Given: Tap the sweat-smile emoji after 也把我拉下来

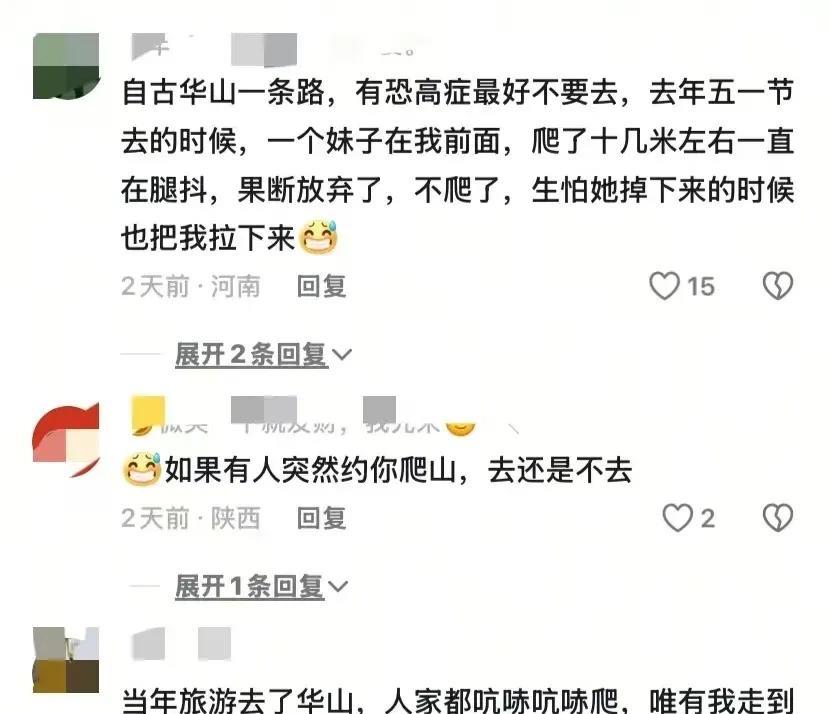Looking at the screenshot, I should tap(318, 238).
